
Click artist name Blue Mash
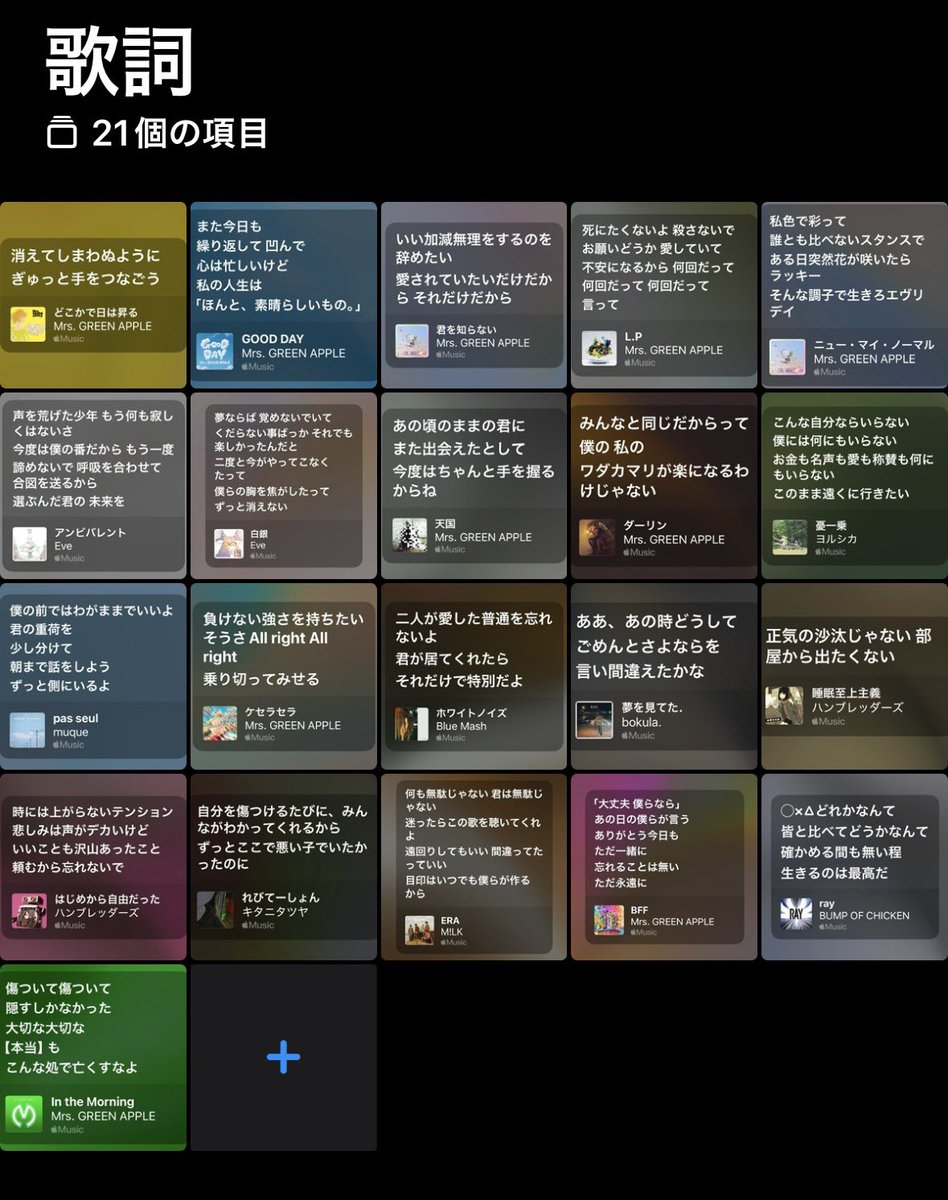coord(462,726)
